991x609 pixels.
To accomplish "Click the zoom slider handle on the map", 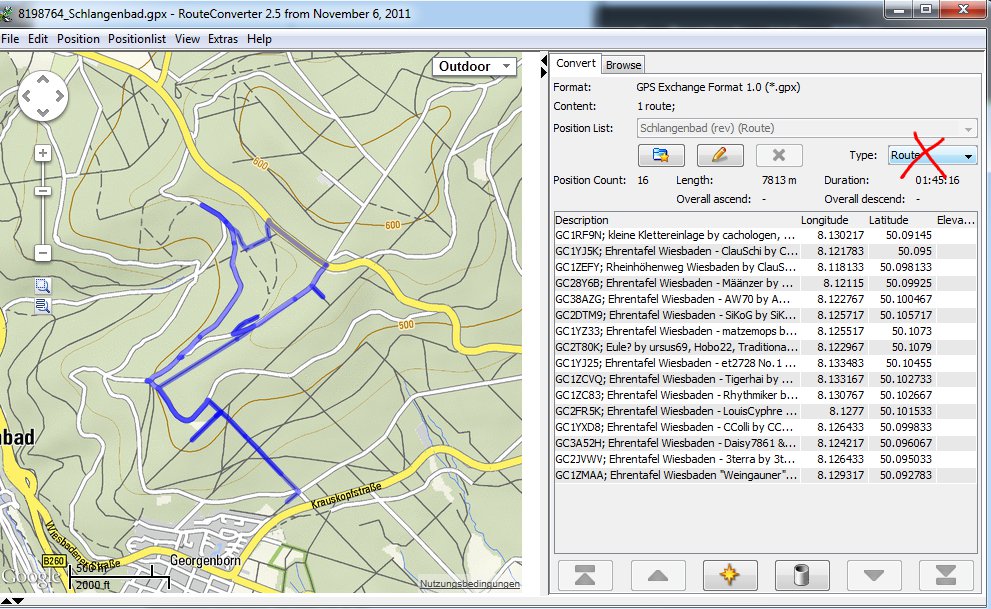I will 42,191.
